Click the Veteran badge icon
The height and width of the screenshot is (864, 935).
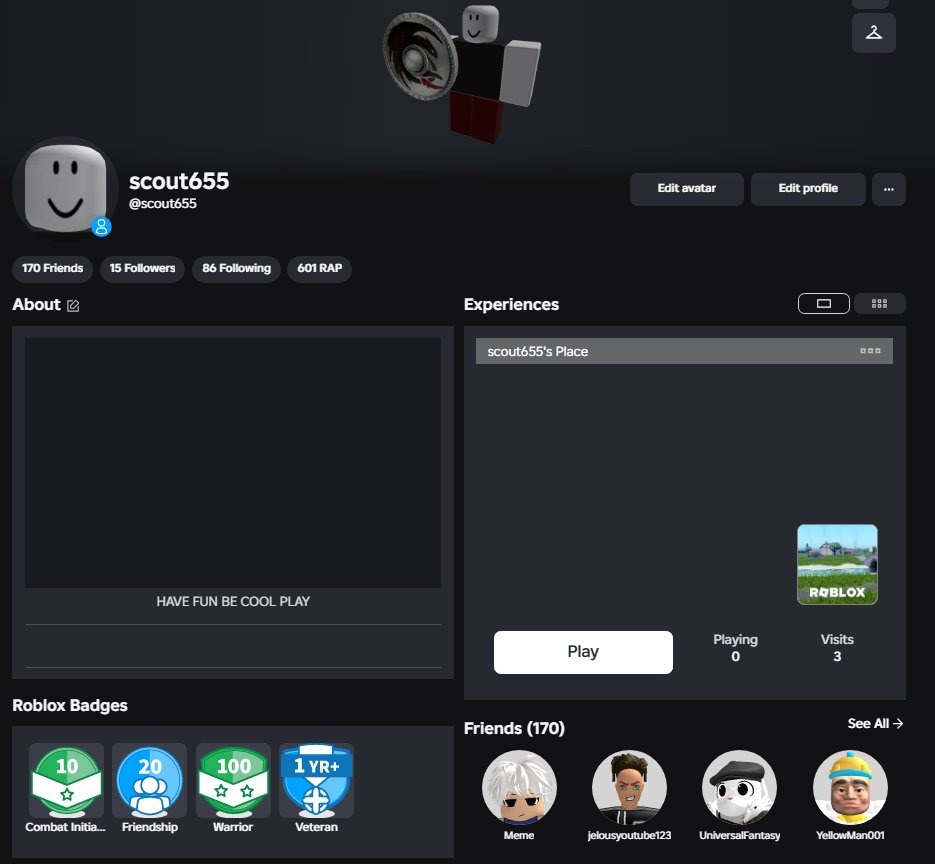(317, 781)
